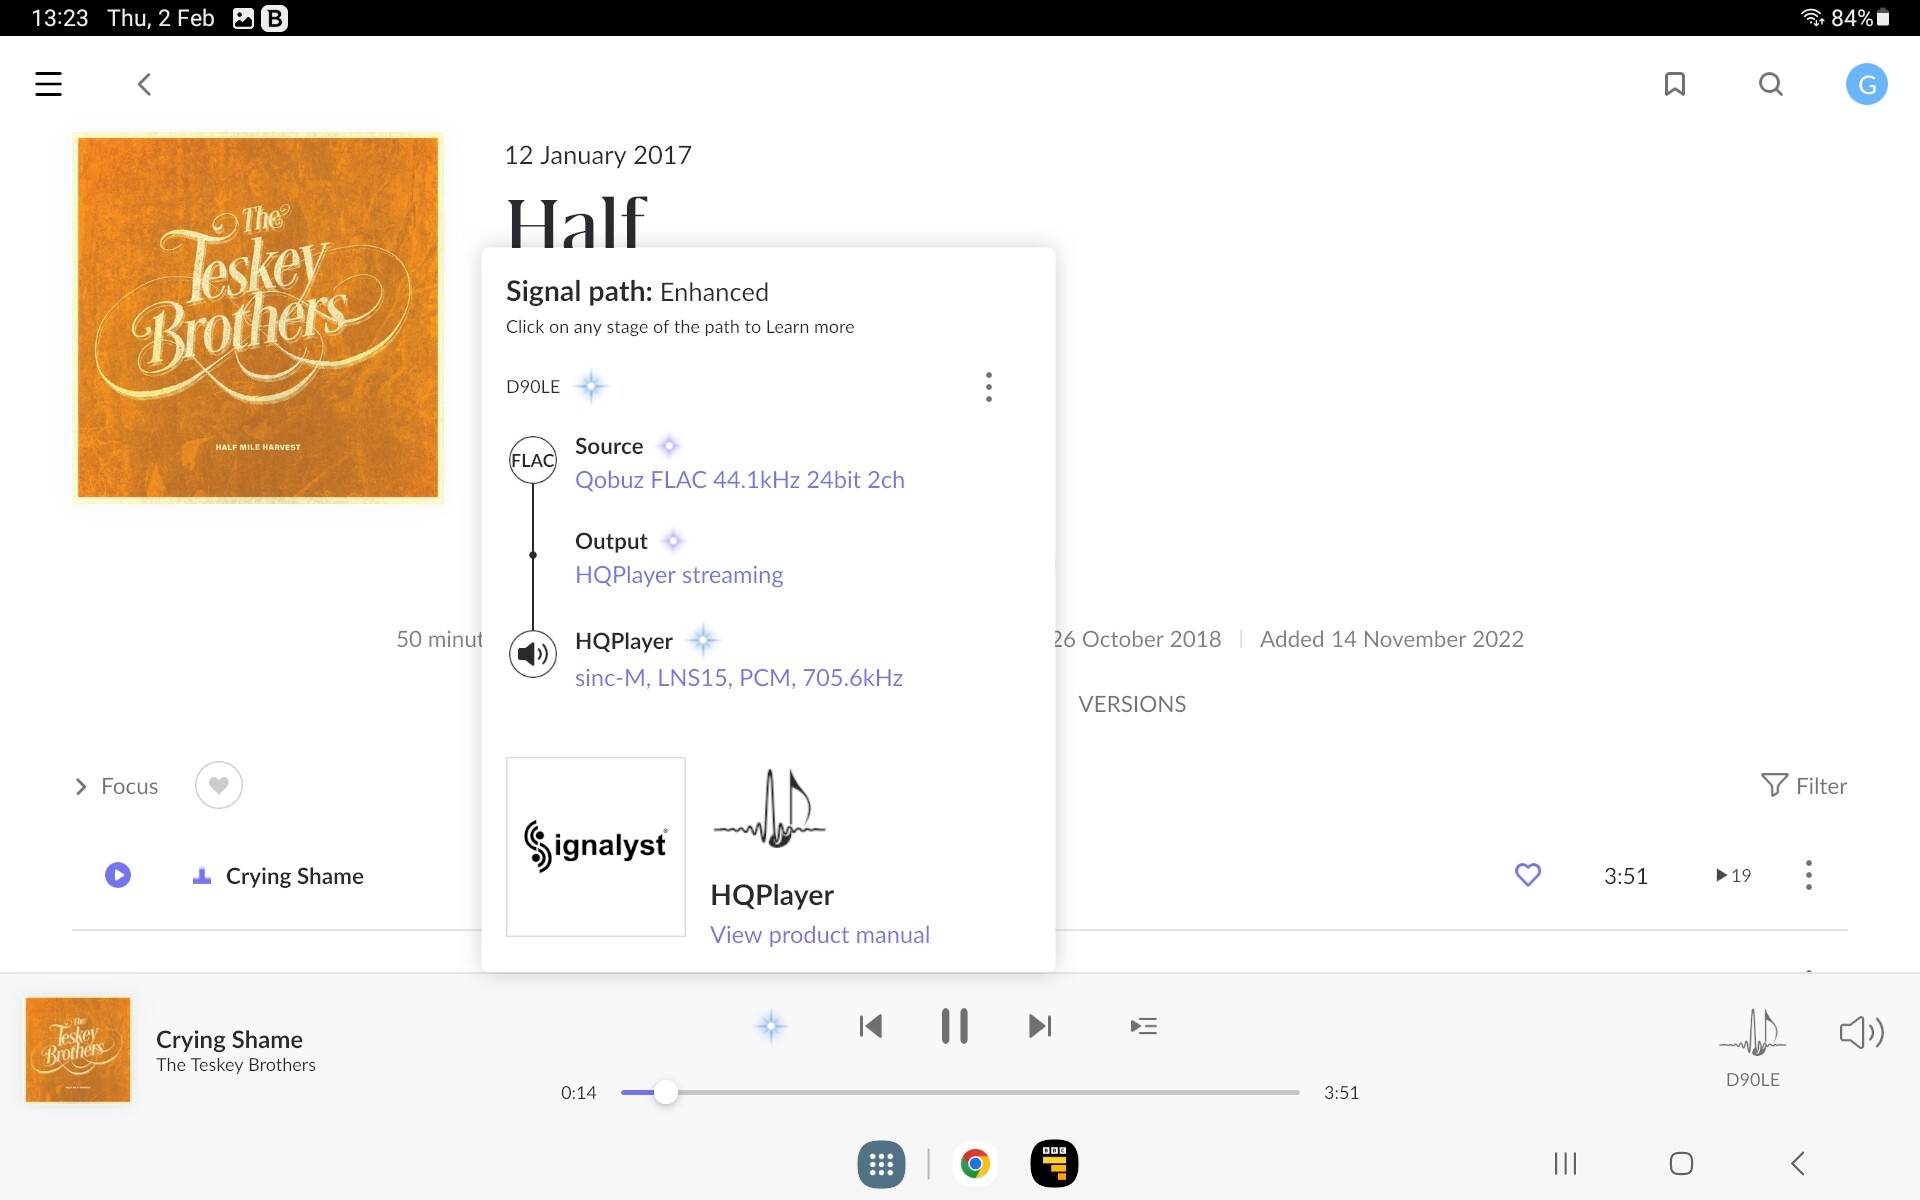Viewport: 1920px width, 1200px height.
Task: Switch to the VERSIONS tab
Action: (x=1132, y=704)
